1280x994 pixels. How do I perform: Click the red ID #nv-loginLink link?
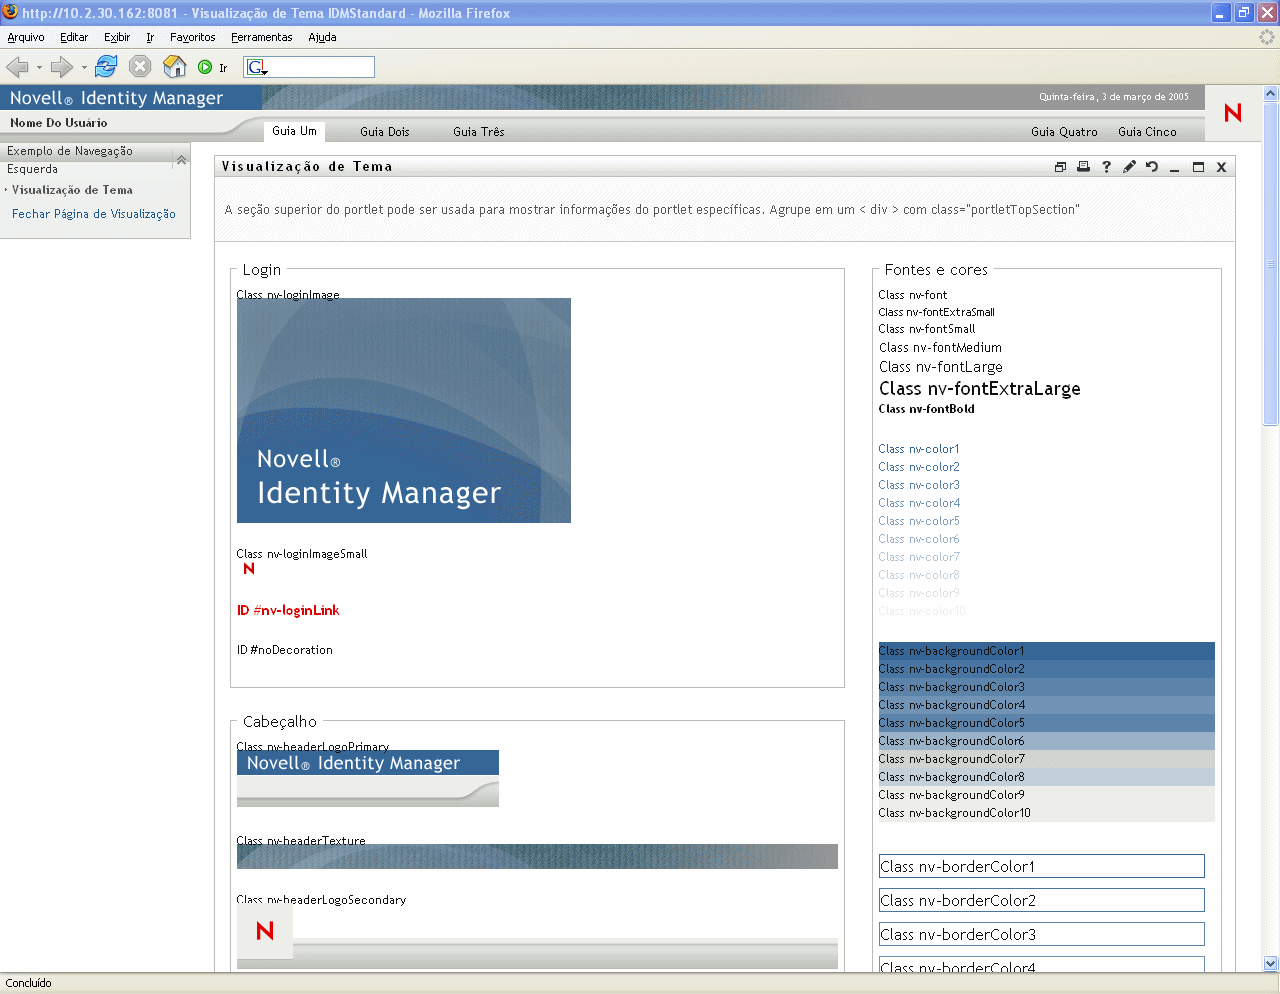[288, 610]
